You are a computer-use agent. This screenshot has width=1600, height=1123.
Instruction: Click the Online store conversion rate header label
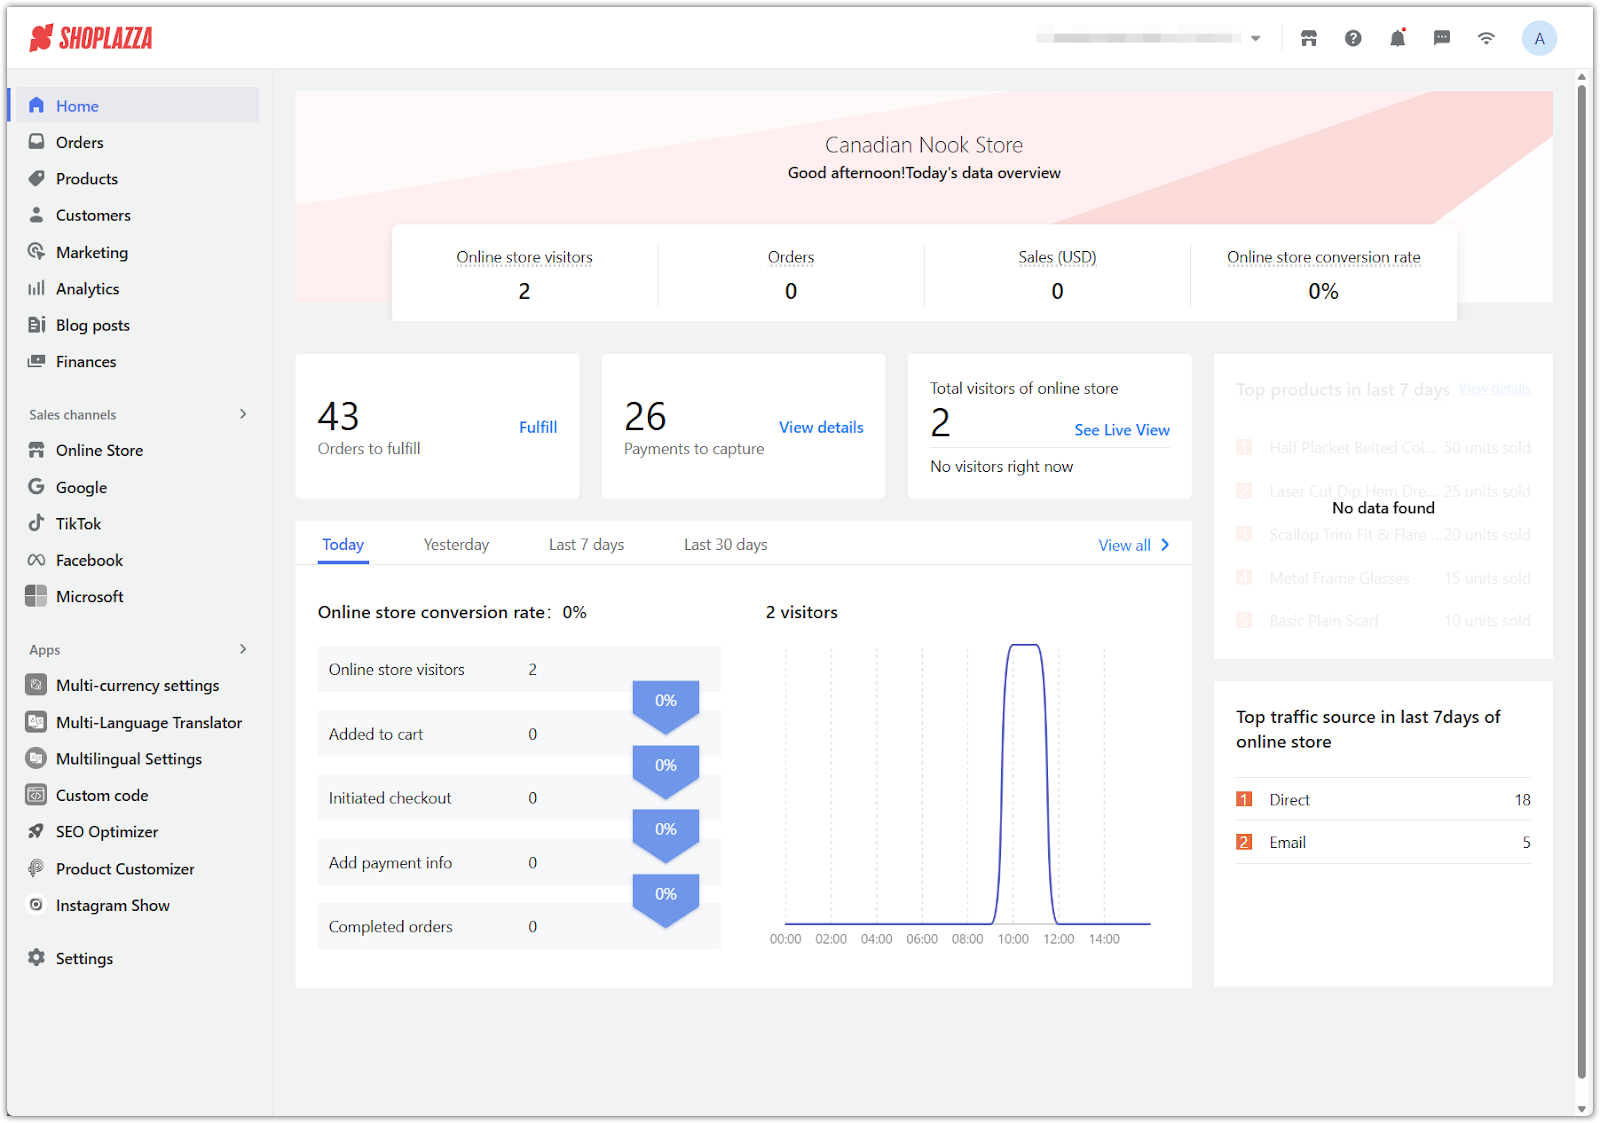[x=1324, y=257]
